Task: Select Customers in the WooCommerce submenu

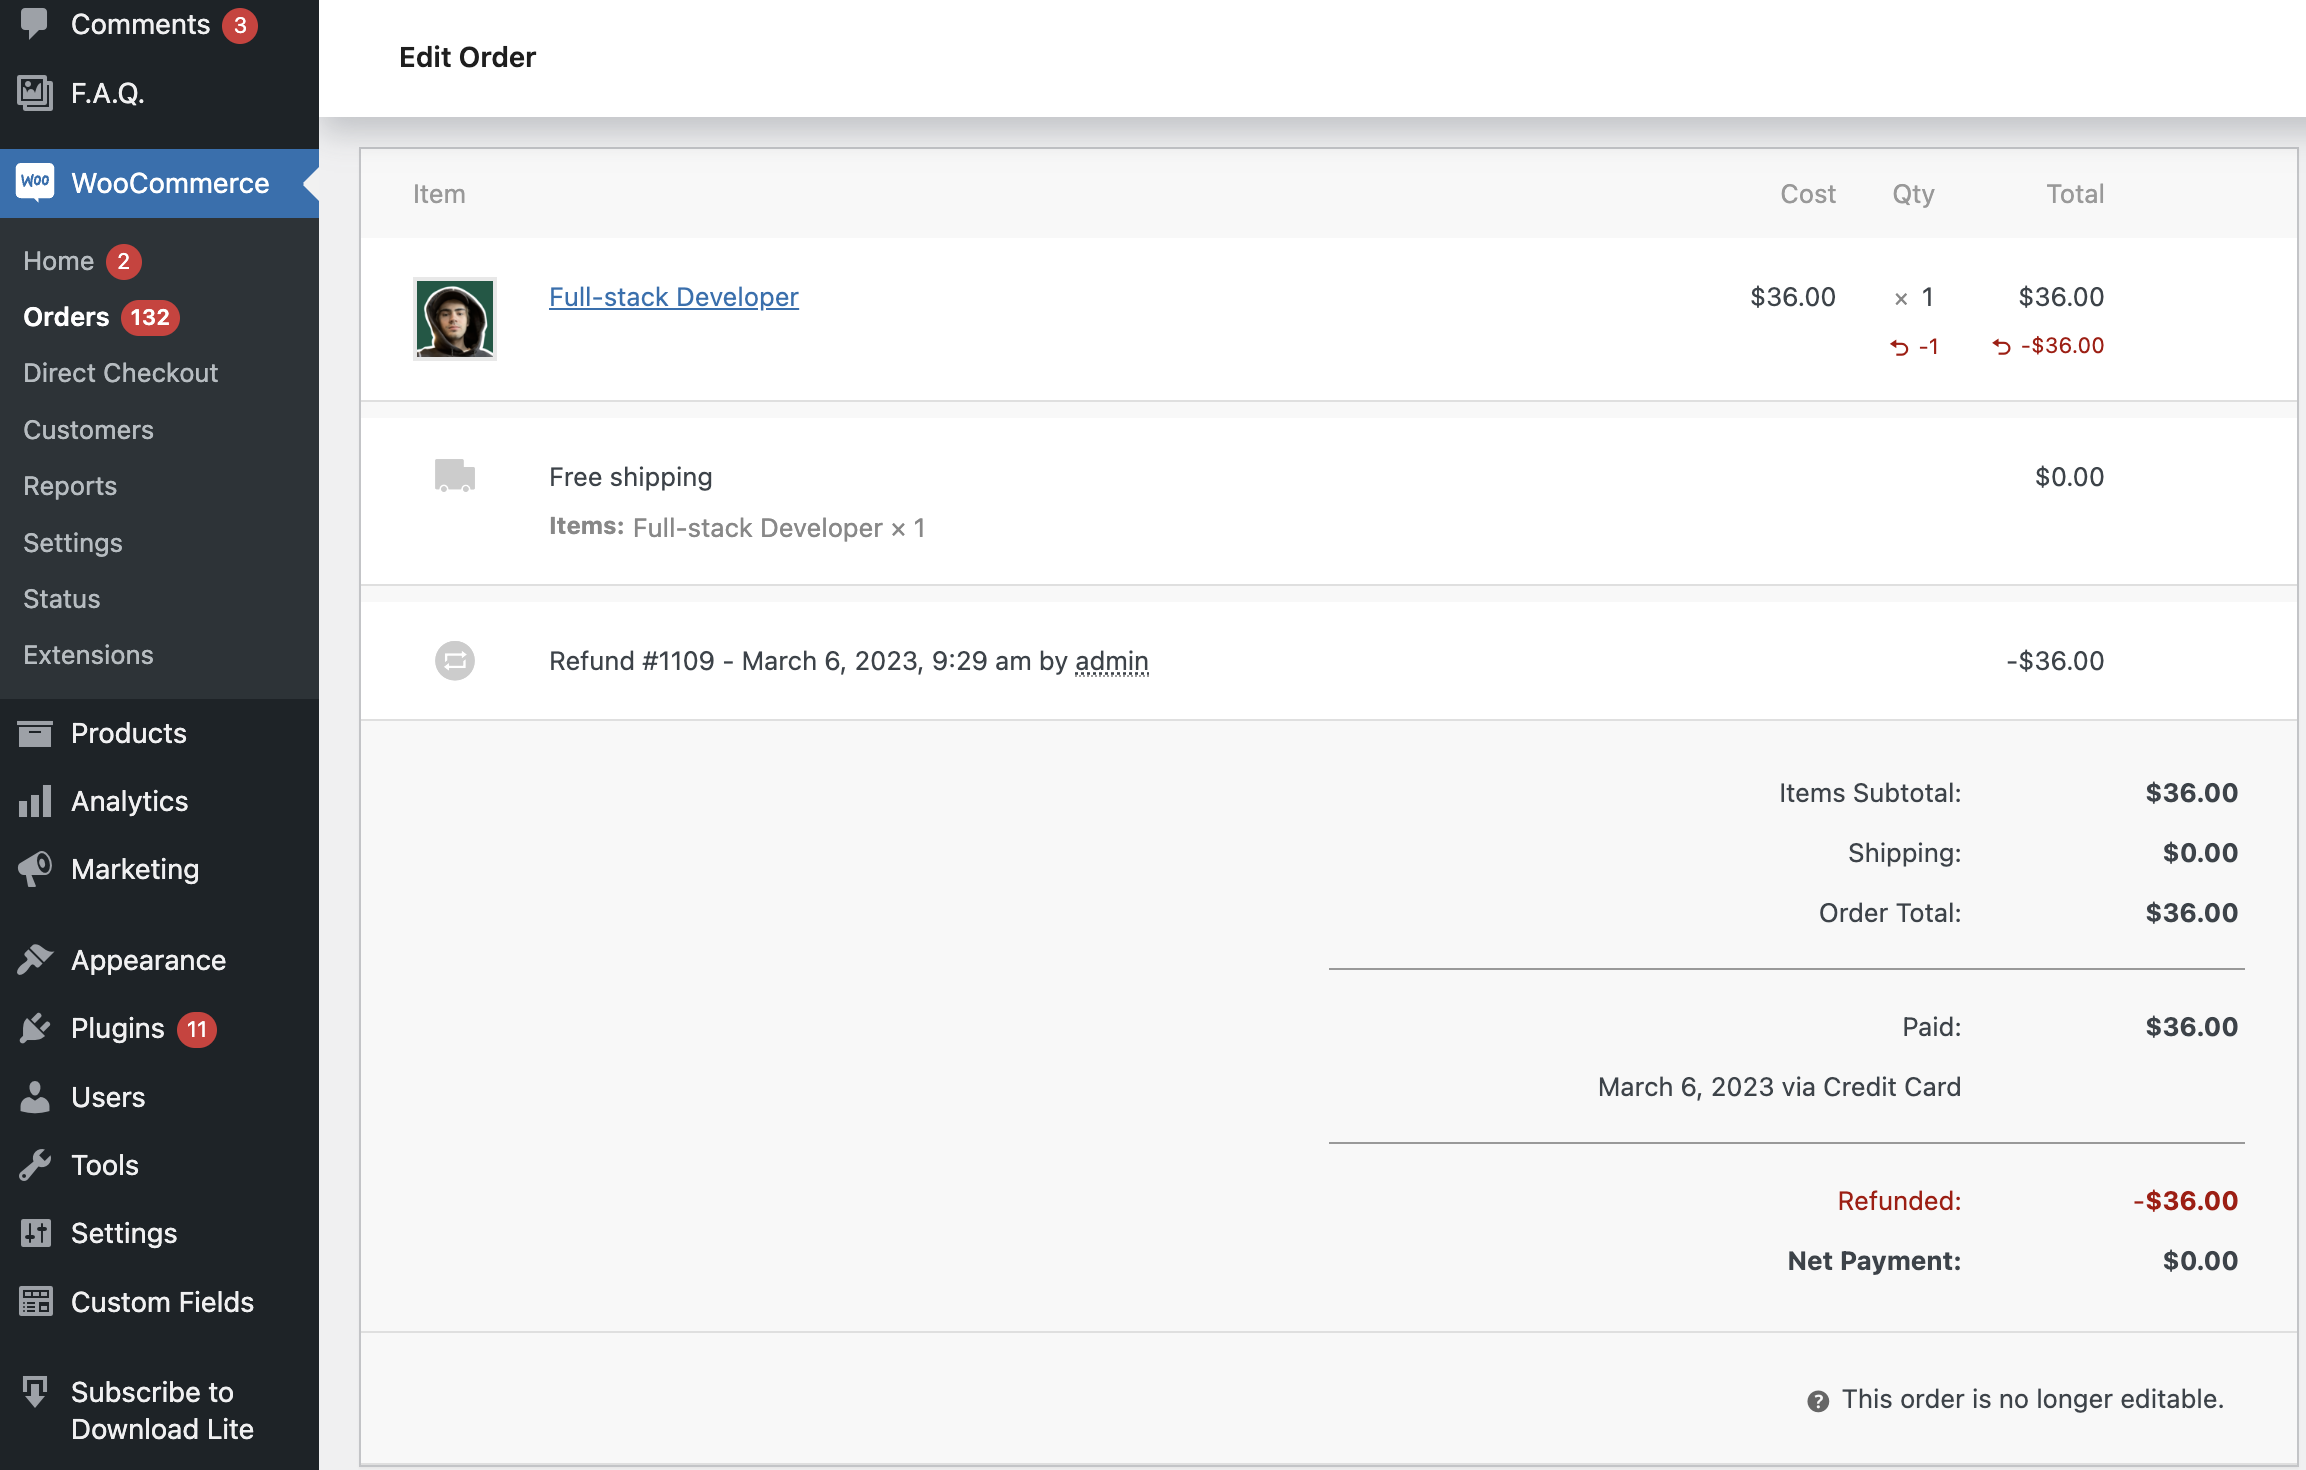Action: (x=88, y=429)
